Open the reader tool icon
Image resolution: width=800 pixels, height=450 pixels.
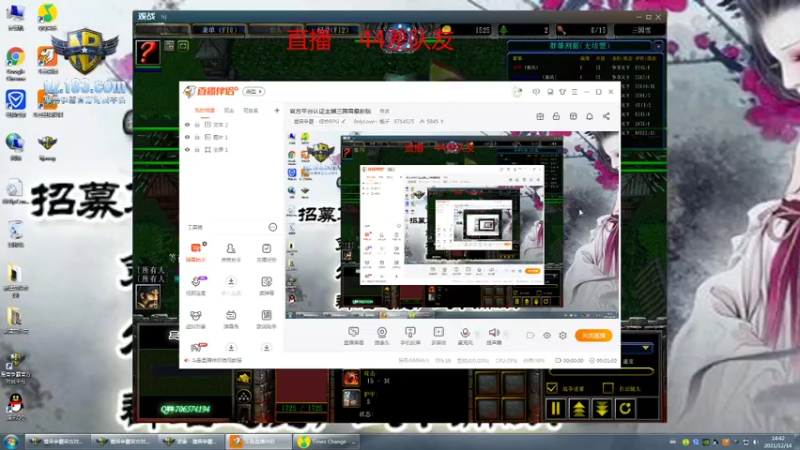point(266,286)
